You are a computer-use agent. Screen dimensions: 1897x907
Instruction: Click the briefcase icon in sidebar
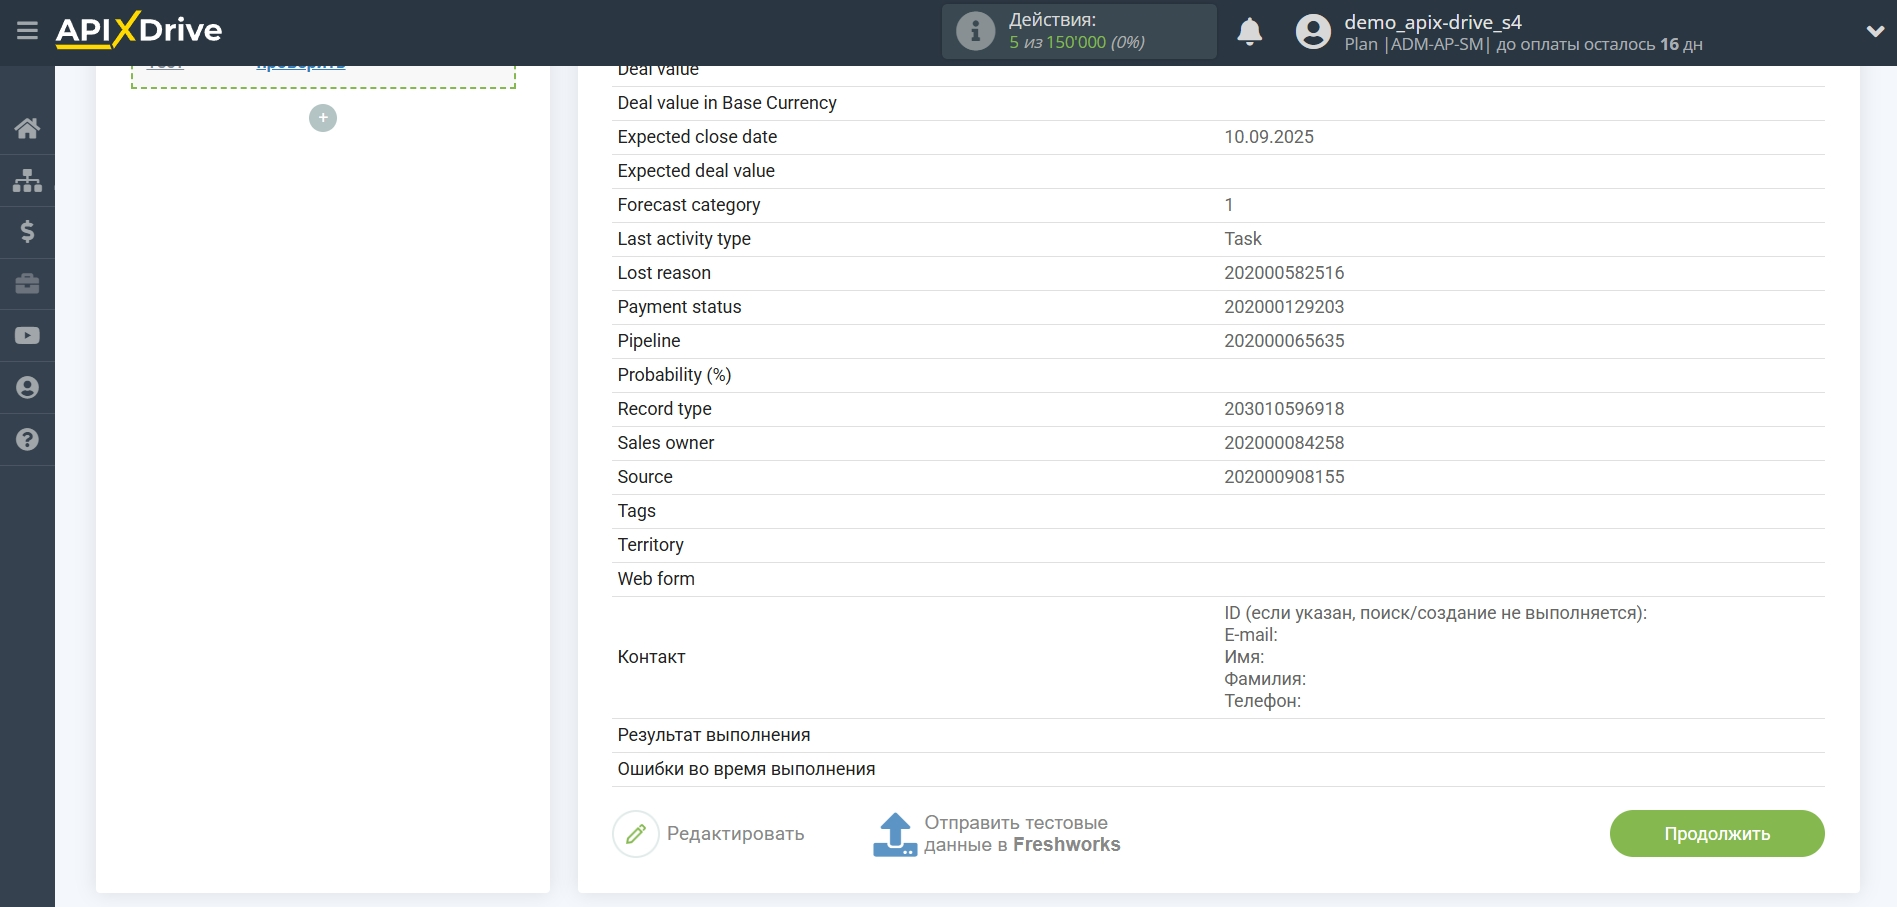(x=27, y=284)
